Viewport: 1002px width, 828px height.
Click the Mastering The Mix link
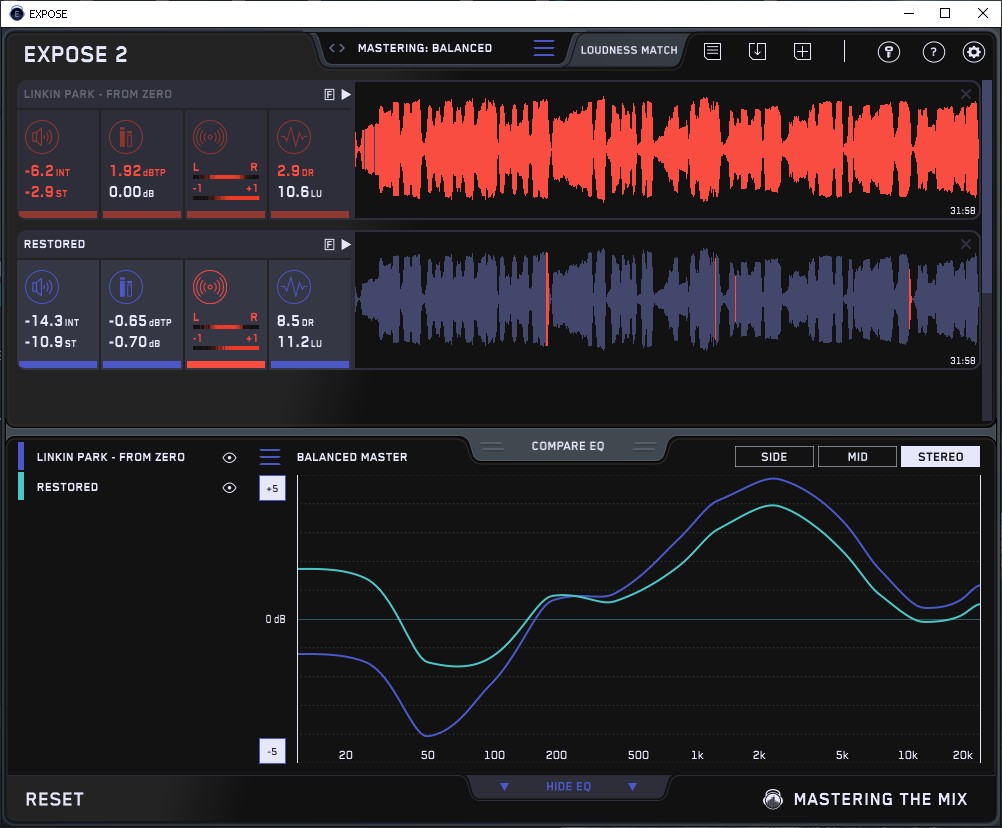tap(880, 799)
